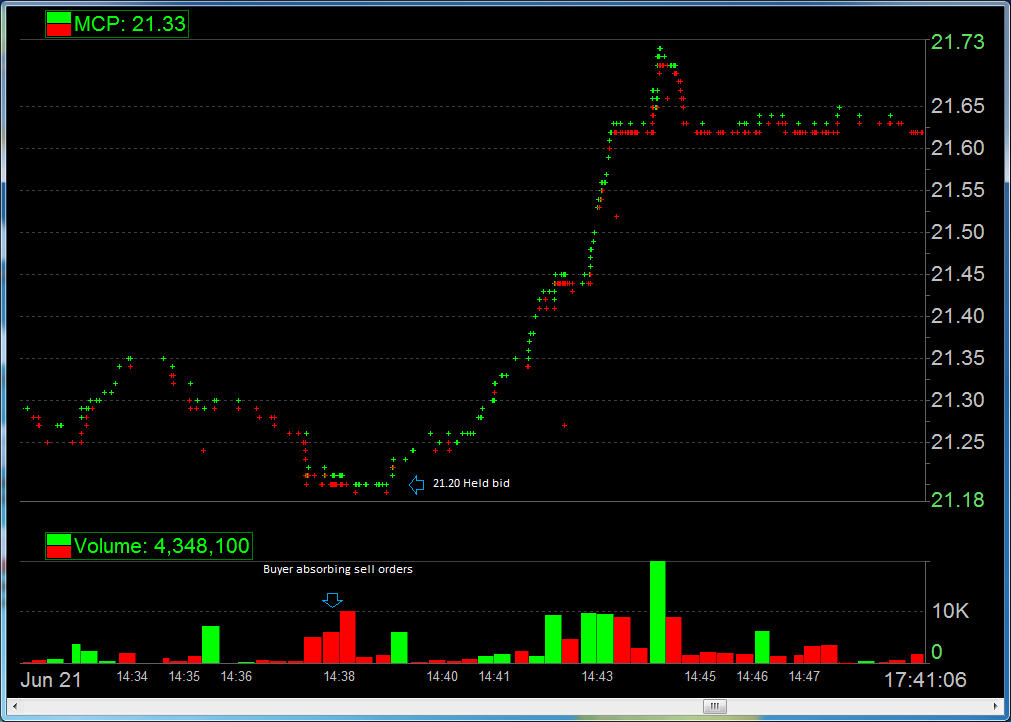Viewport: 1011px width, 722px height.
Task: Click the 14:47 time axis label
Action: [804, 677]
